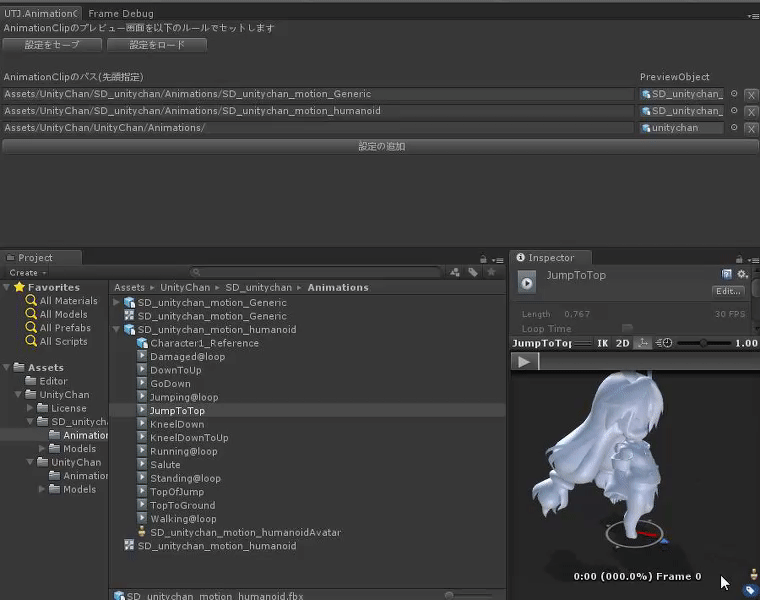
Task: Click the Project search field
Action: [315, 272]
